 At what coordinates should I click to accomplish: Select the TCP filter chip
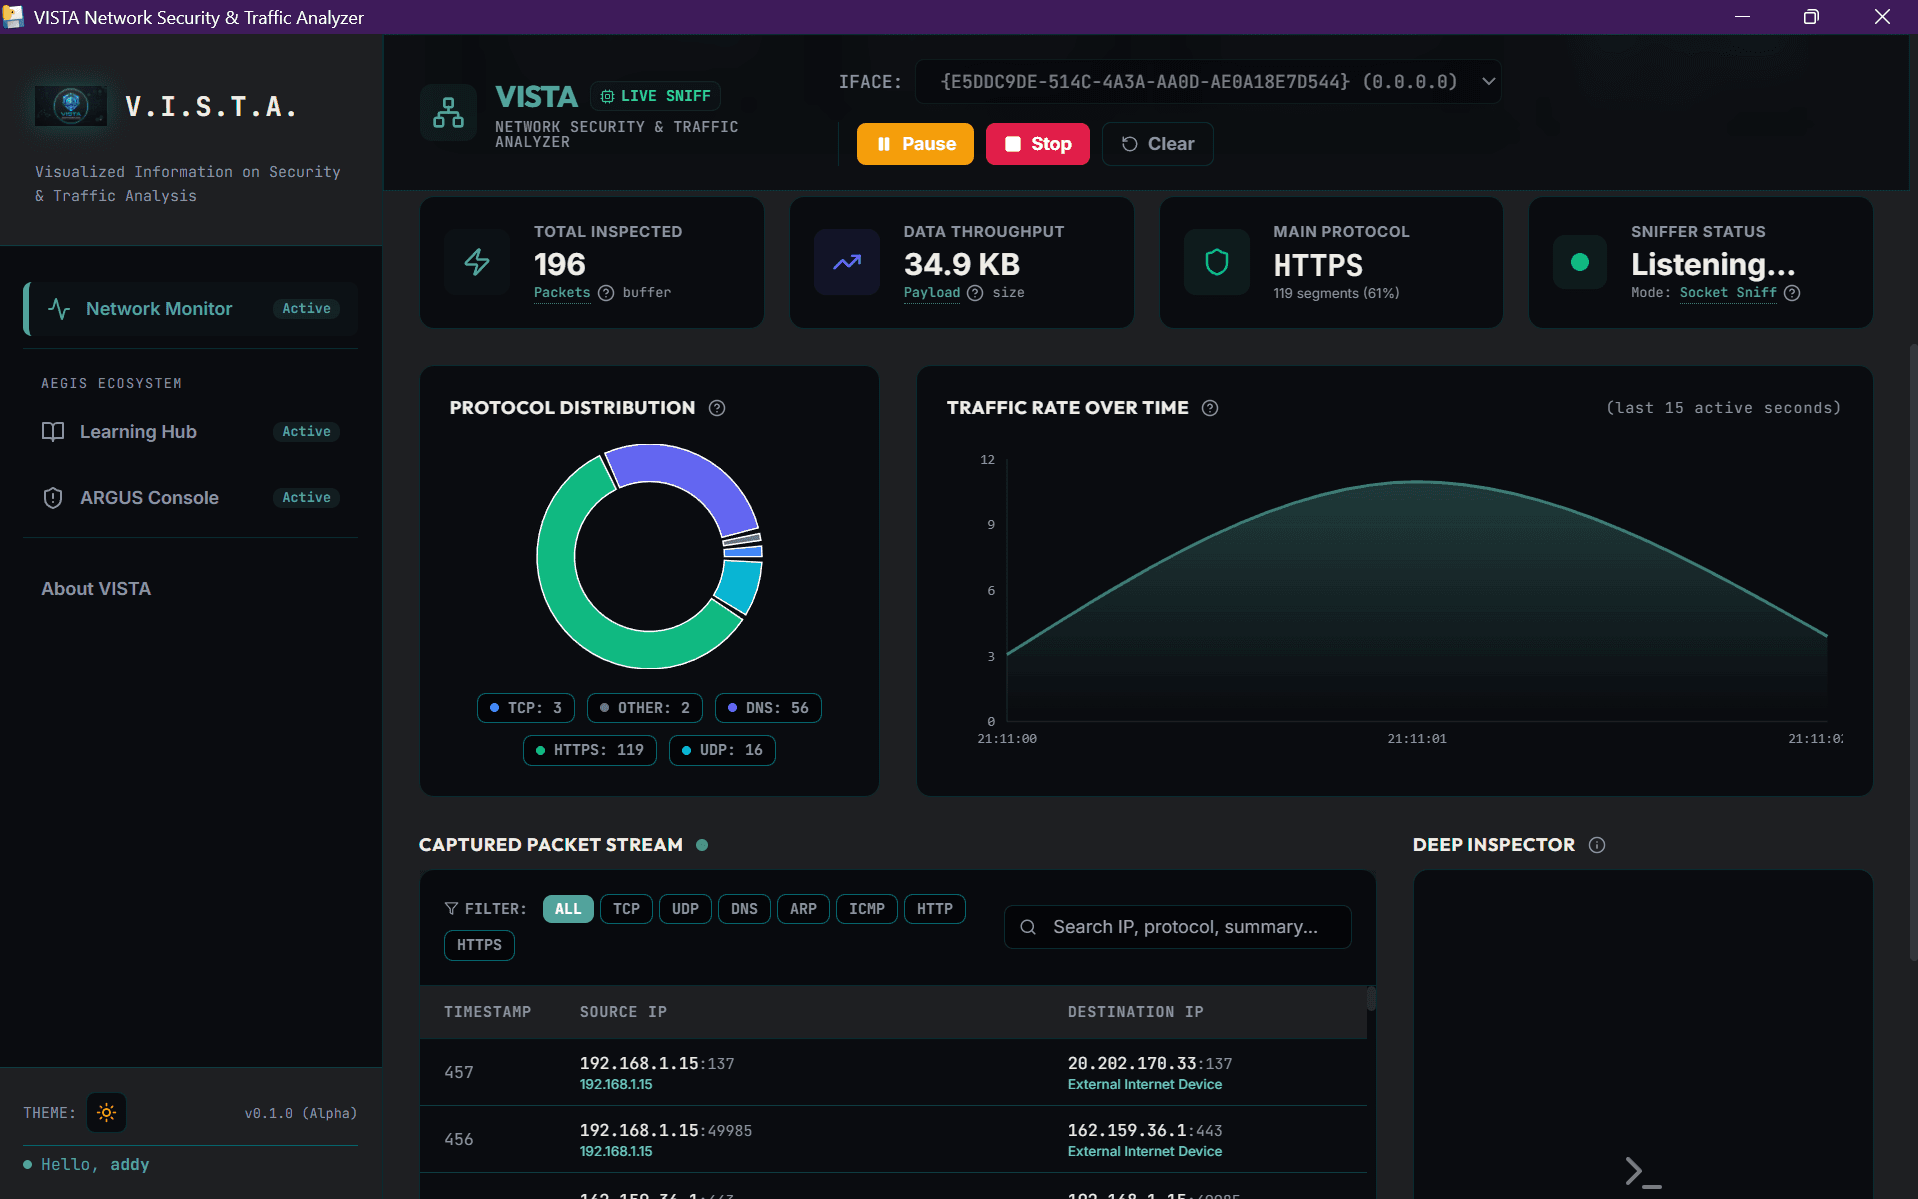(626, 909)
